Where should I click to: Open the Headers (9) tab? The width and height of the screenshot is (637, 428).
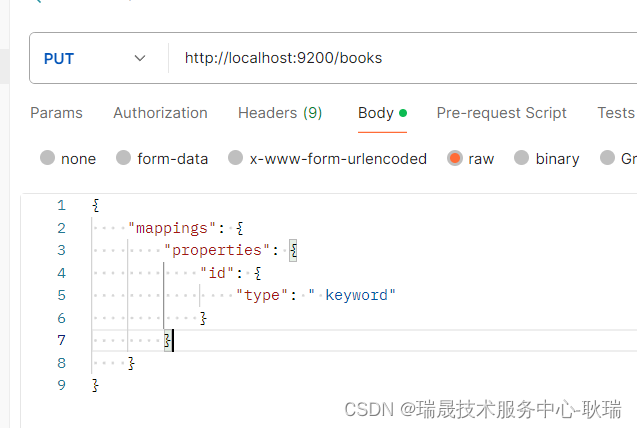[280, 113]
